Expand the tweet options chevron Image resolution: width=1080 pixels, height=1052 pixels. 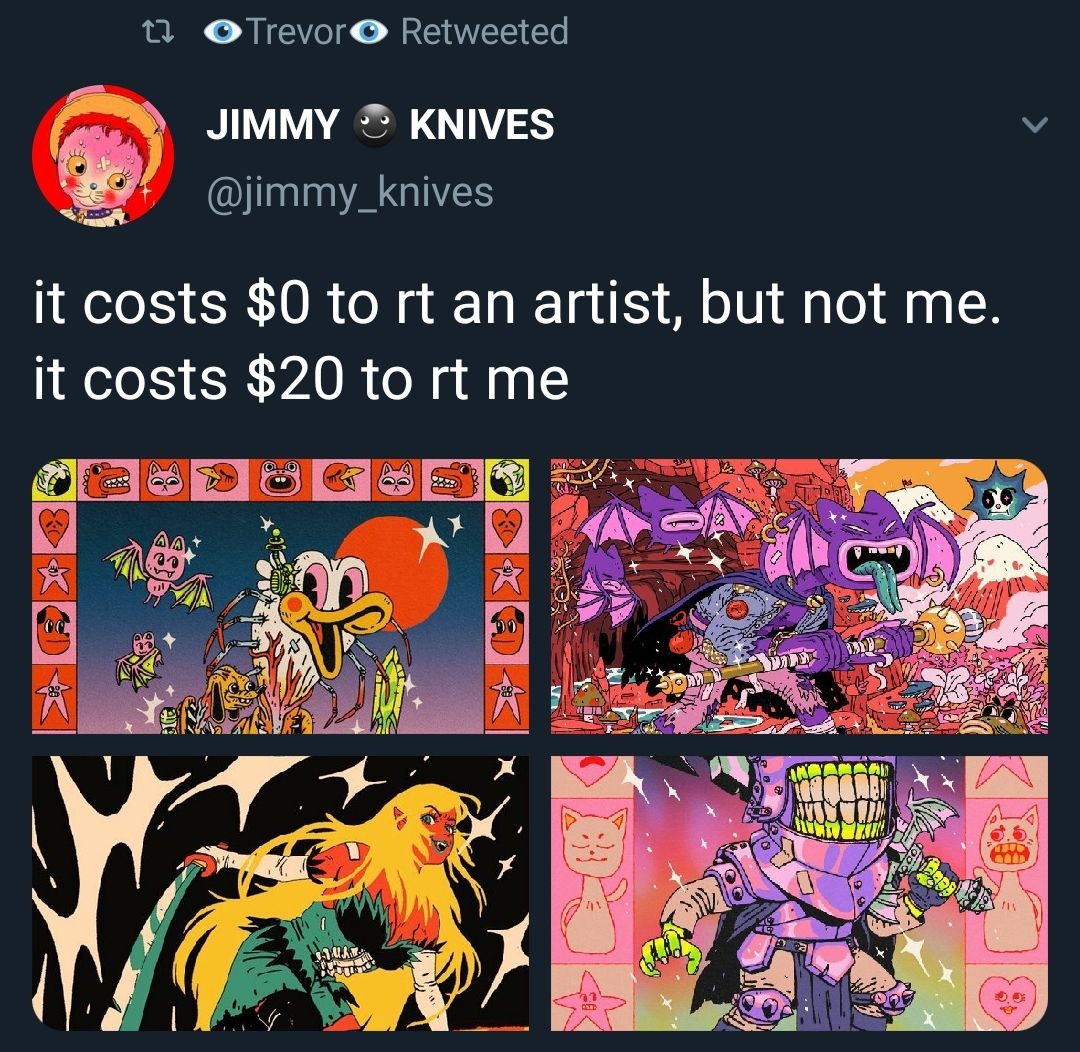point(1034,124)
